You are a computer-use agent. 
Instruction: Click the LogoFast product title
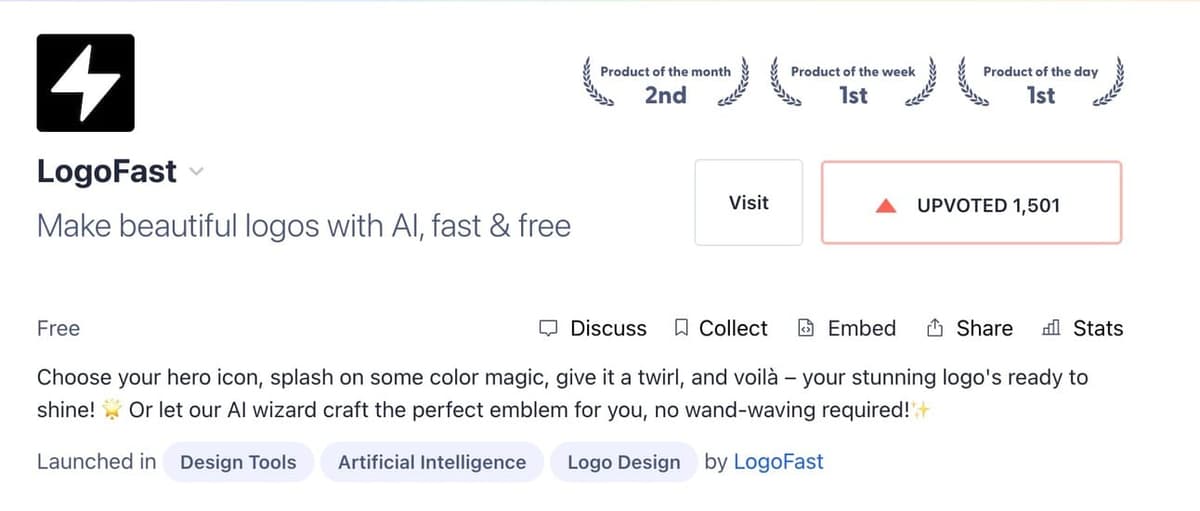(107, 172)
